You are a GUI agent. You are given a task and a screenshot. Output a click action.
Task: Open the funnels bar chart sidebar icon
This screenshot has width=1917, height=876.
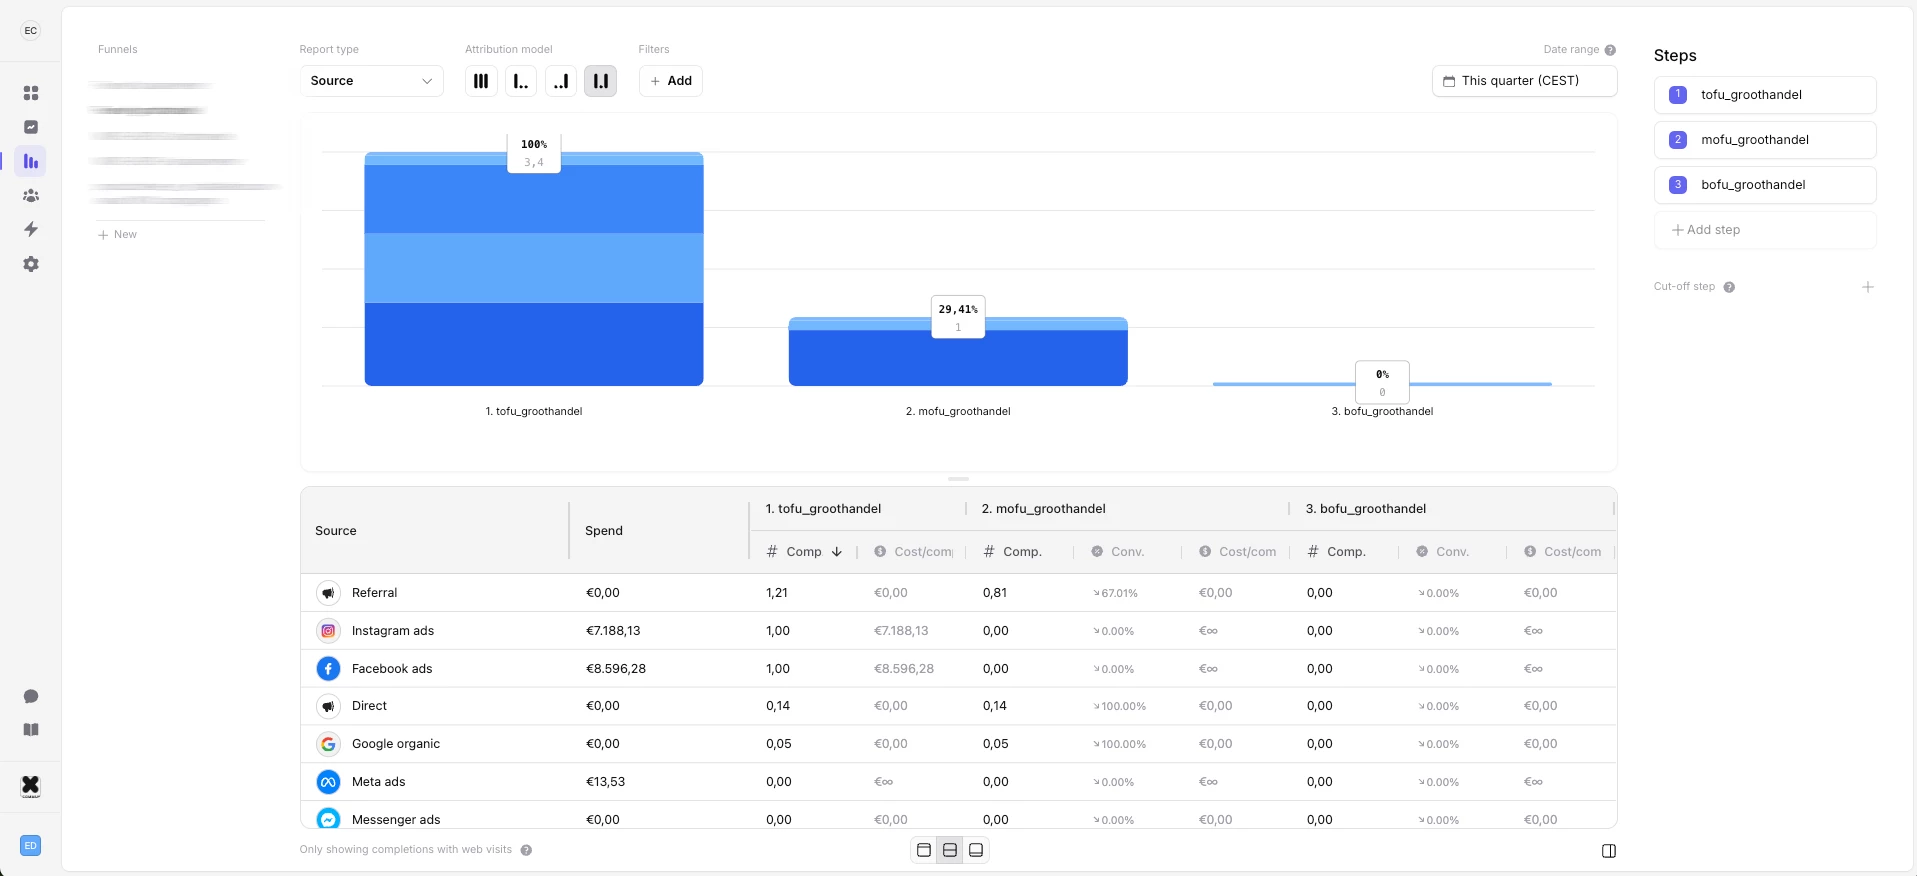[x=31, y=161]
